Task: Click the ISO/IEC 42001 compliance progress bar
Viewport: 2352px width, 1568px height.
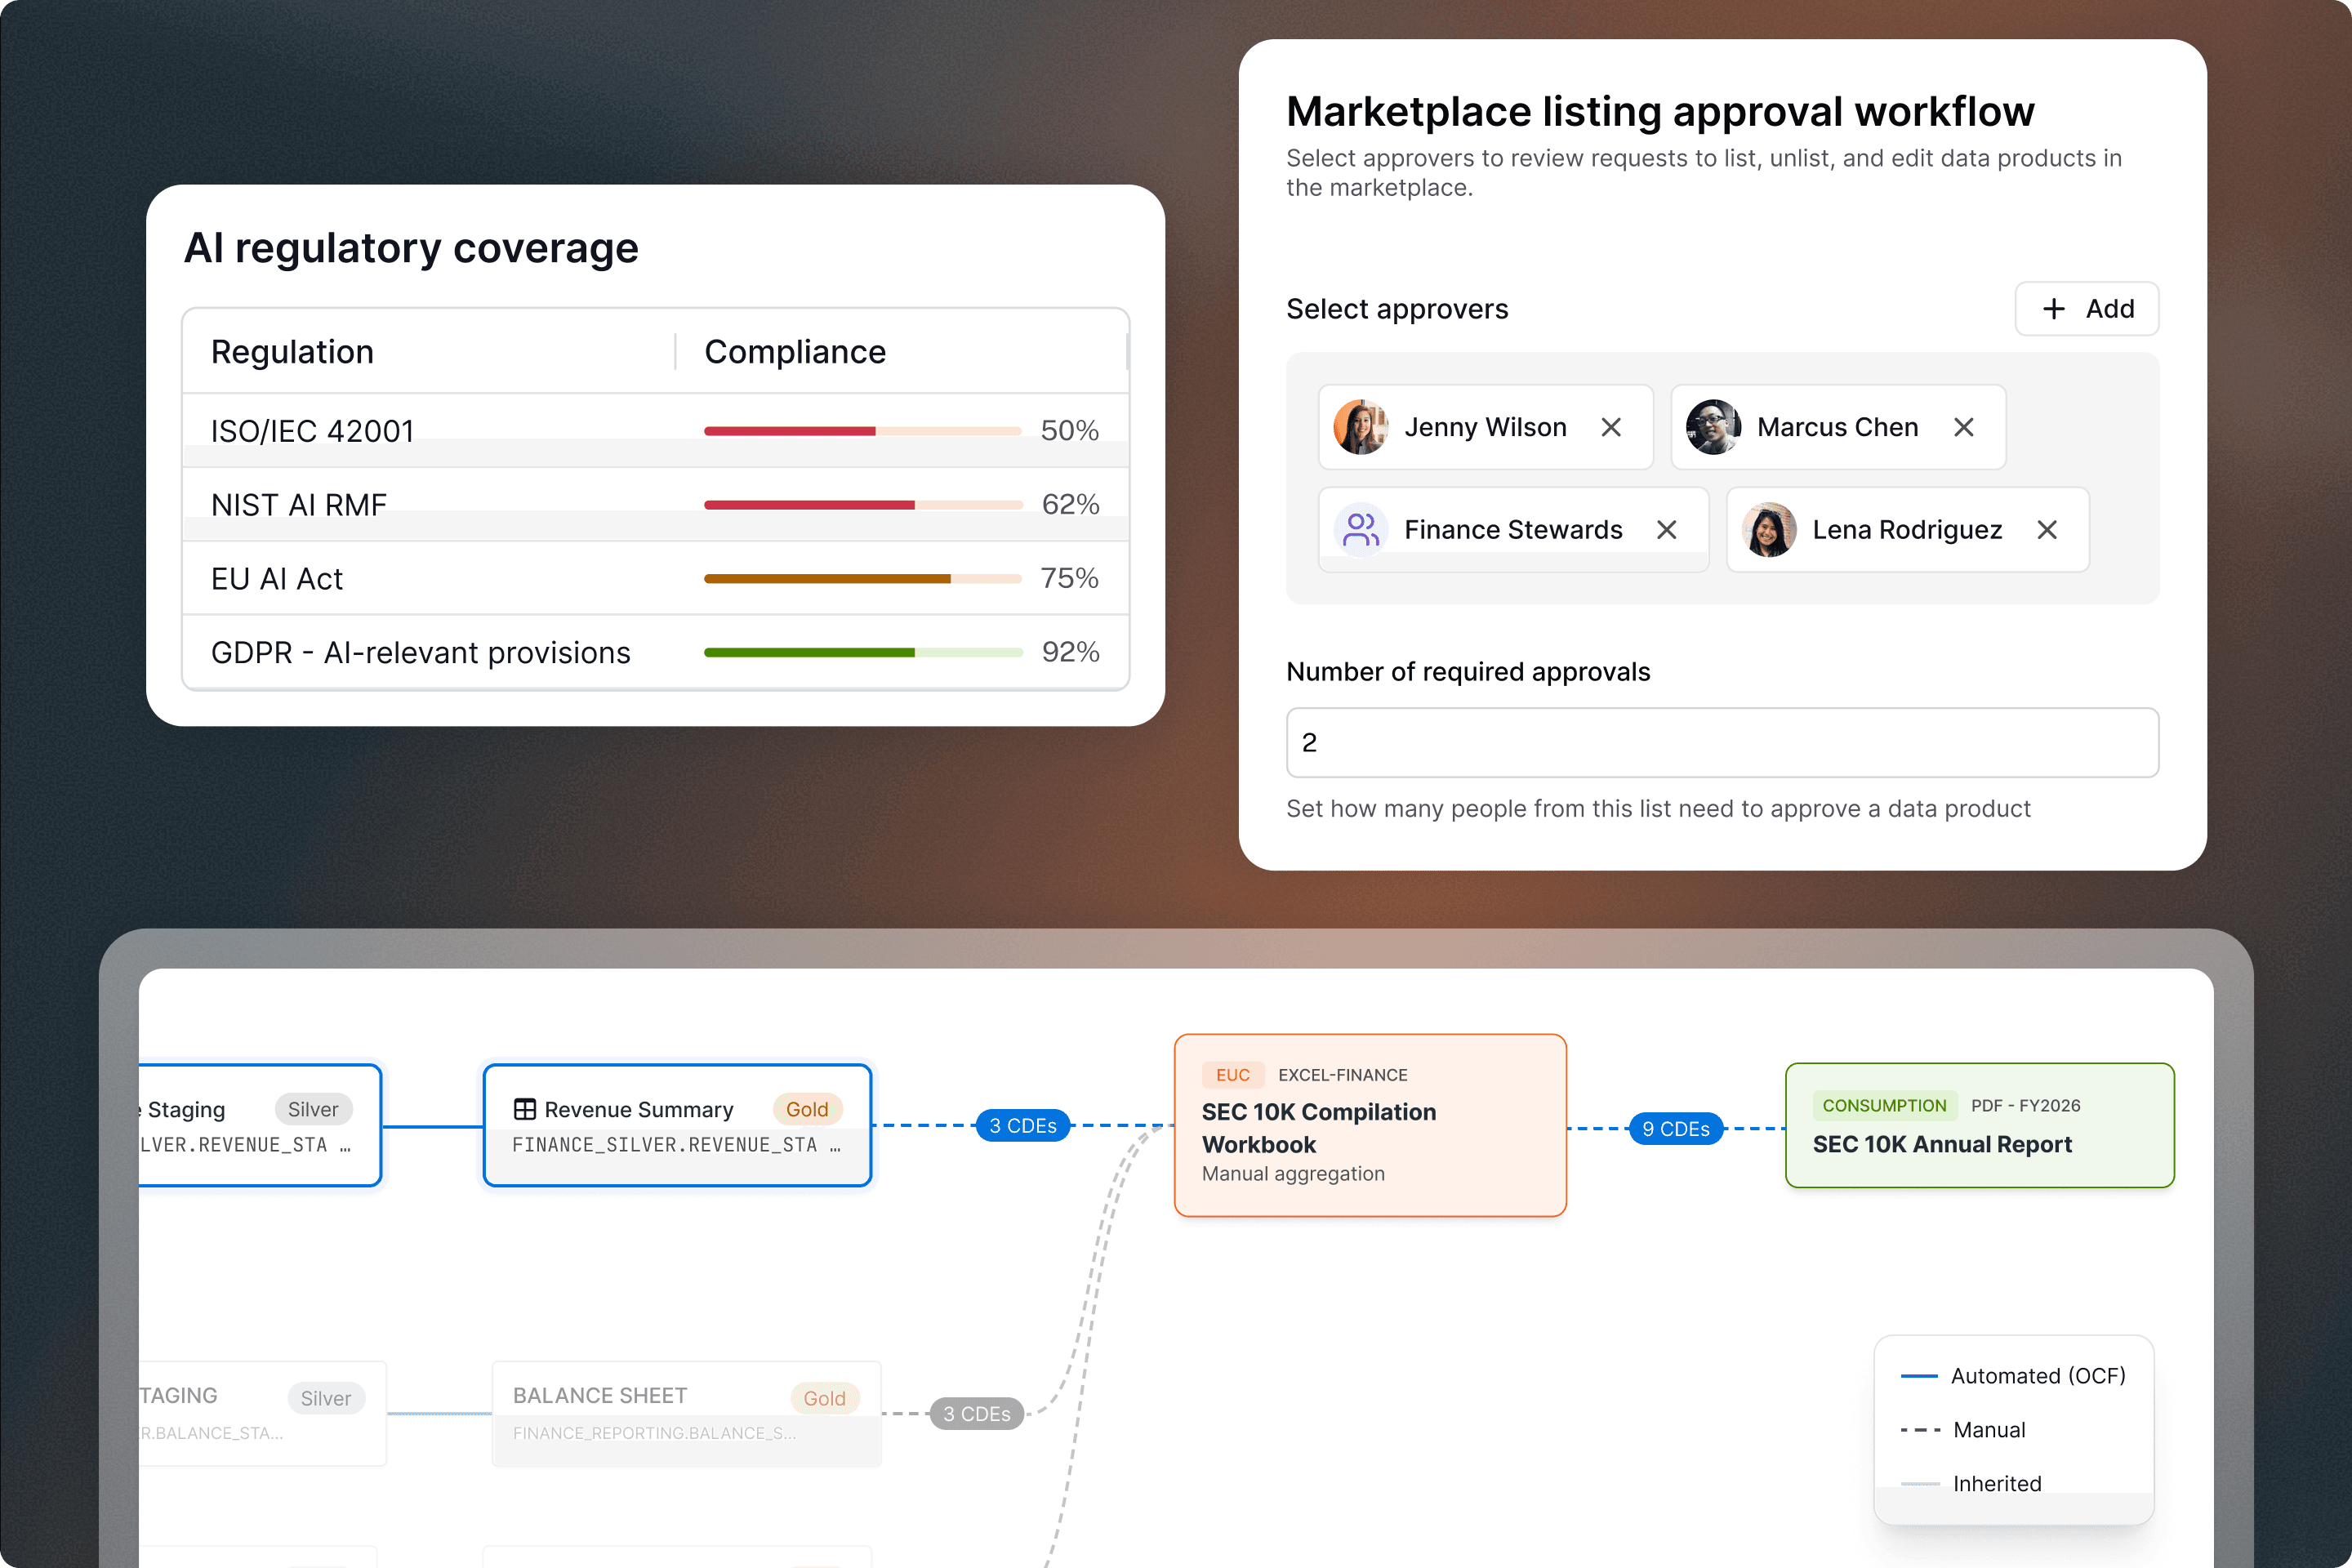Action: pos(862,431)
